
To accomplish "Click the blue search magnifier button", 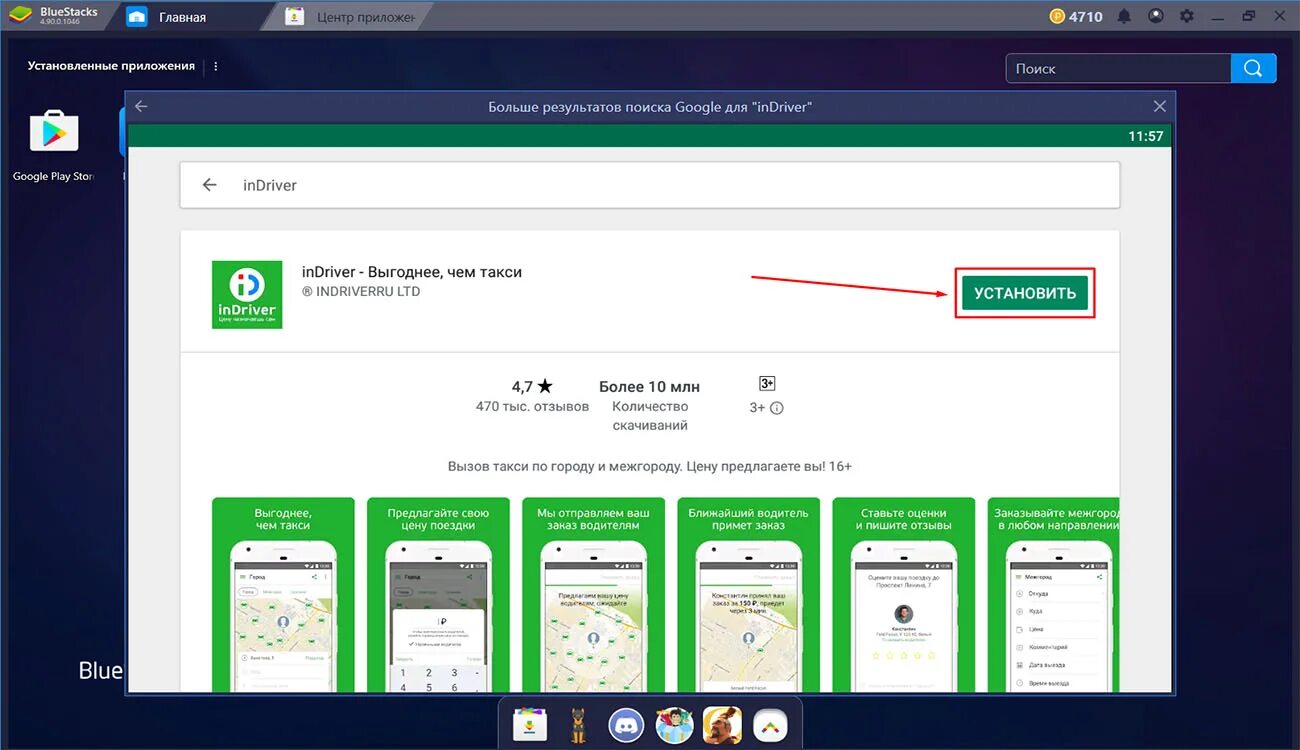I will (x=1254, y=68).
